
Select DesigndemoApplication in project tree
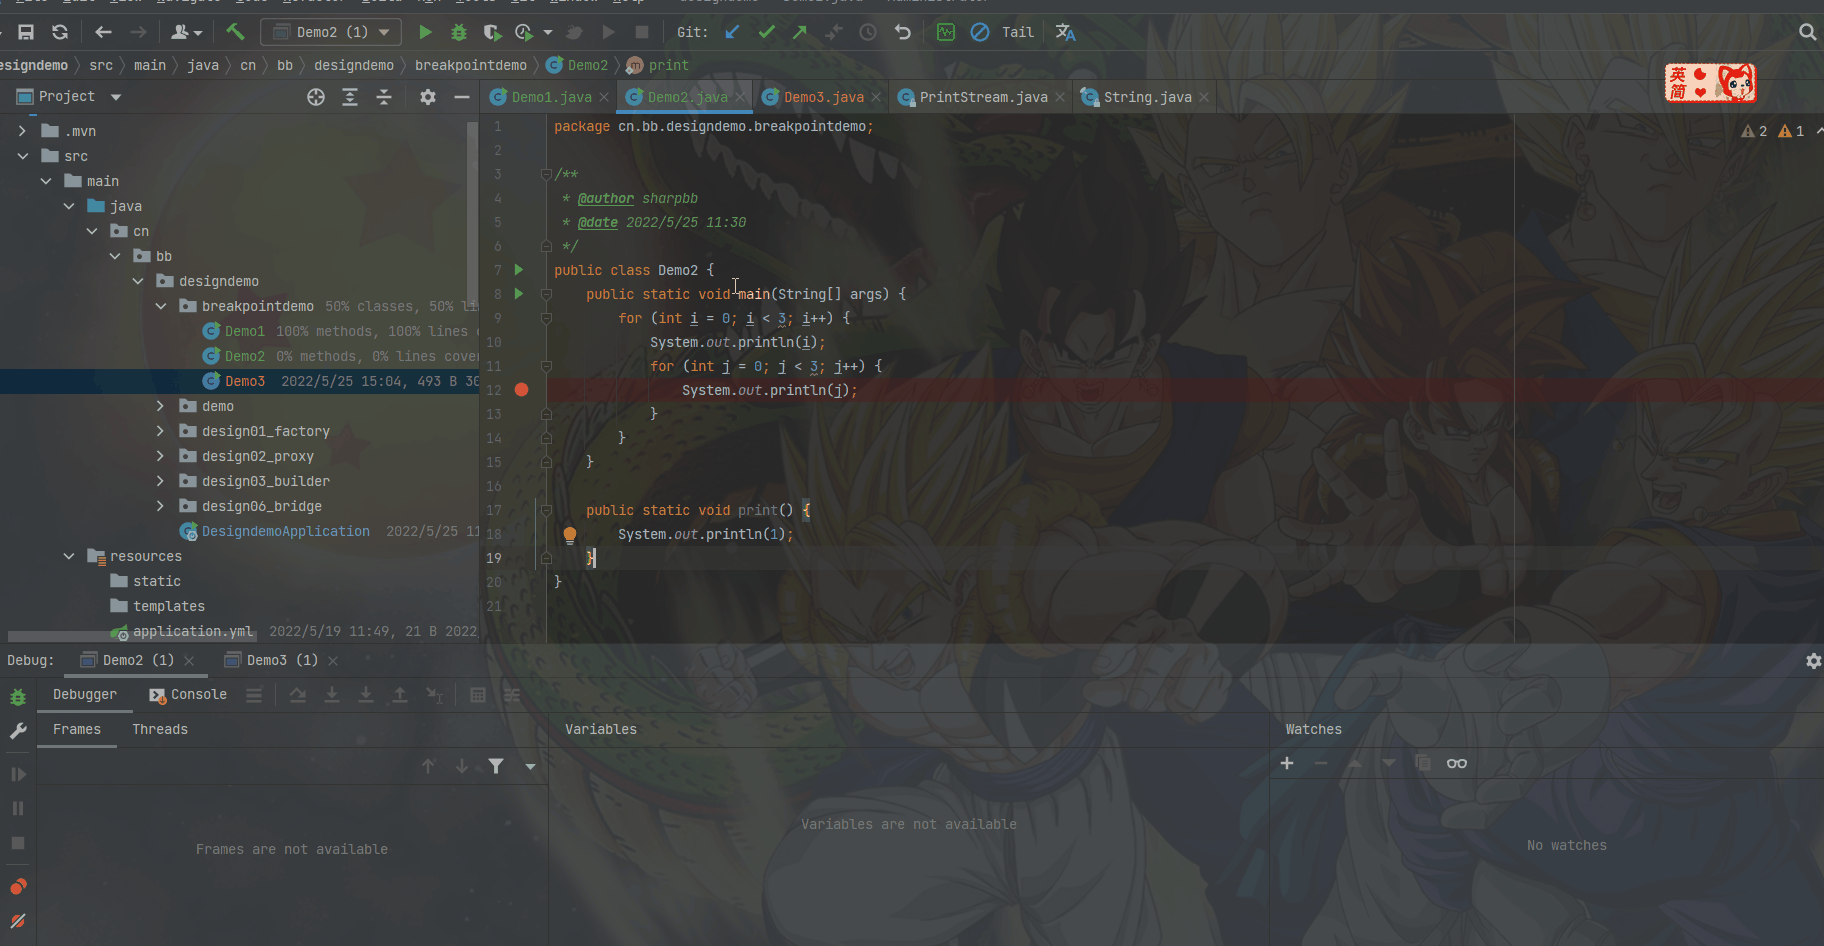click(x=286, y=531)
